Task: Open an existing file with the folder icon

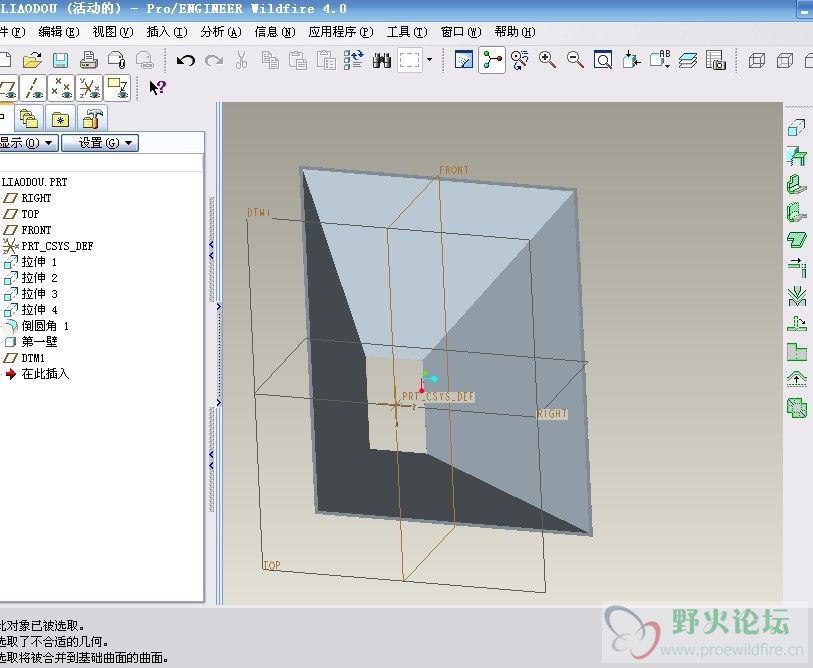Action: coord(32,61)
